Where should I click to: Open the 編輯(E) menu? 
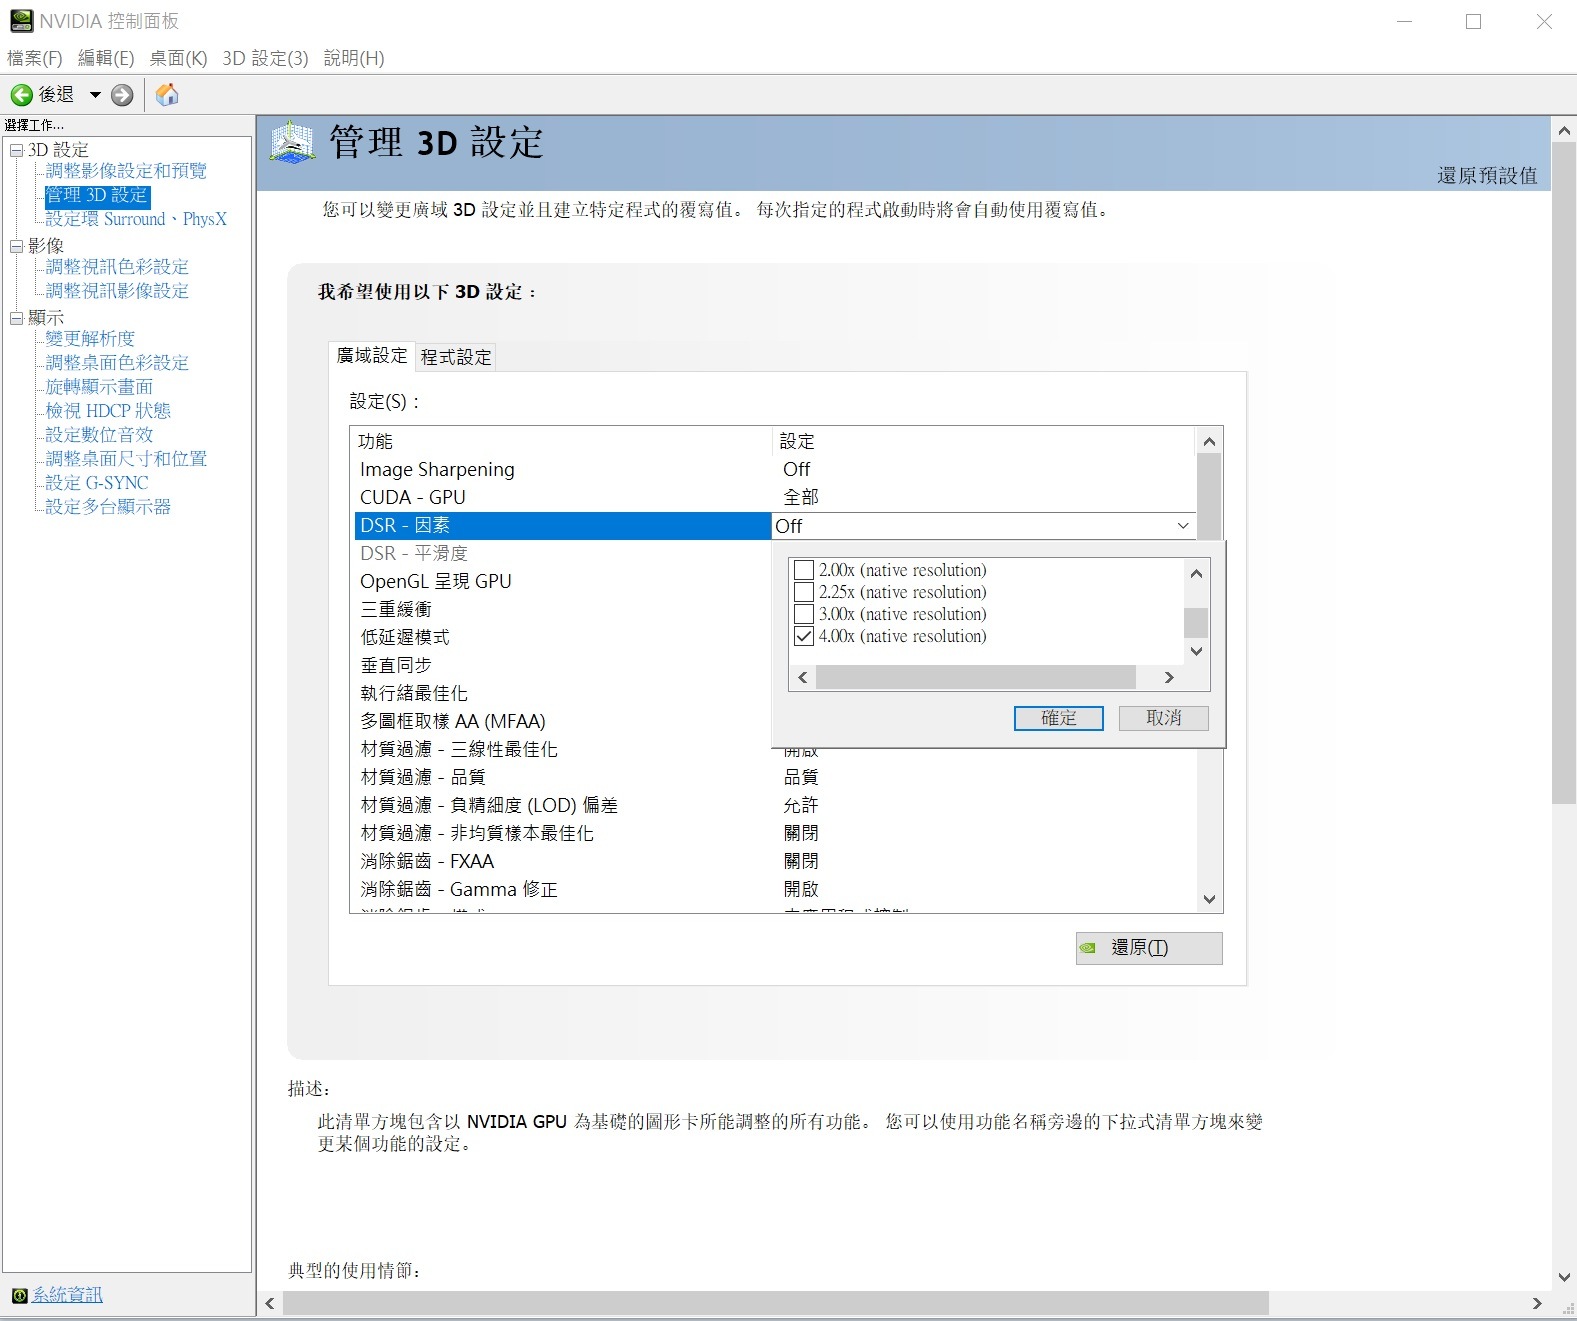coord(106,58)
